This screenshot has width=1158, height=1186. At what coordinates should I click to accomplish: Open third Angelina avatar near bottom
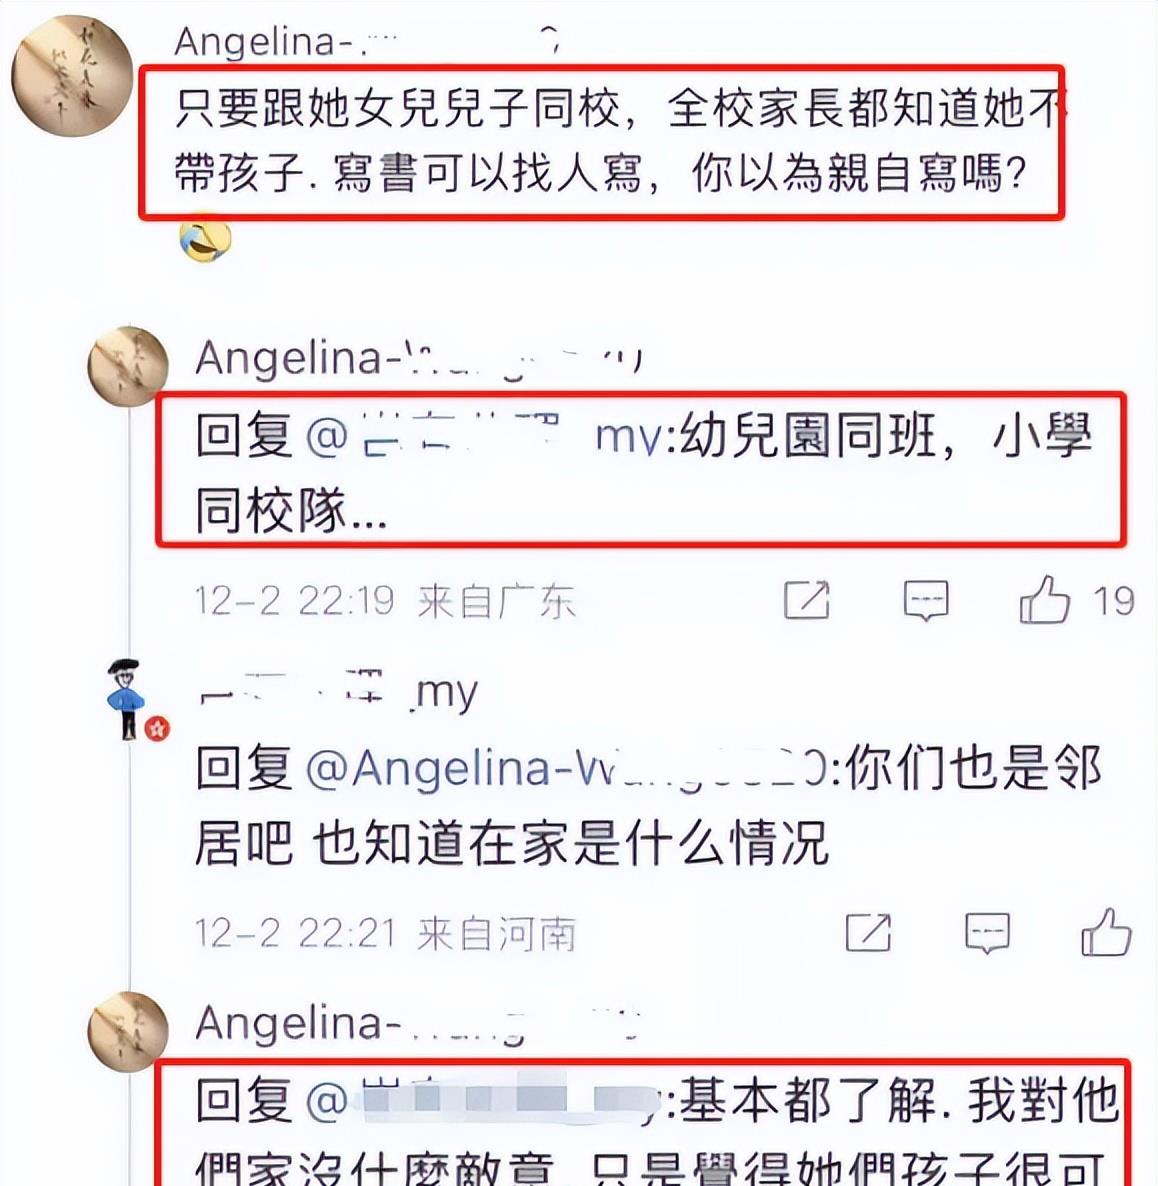(128, 1031)
